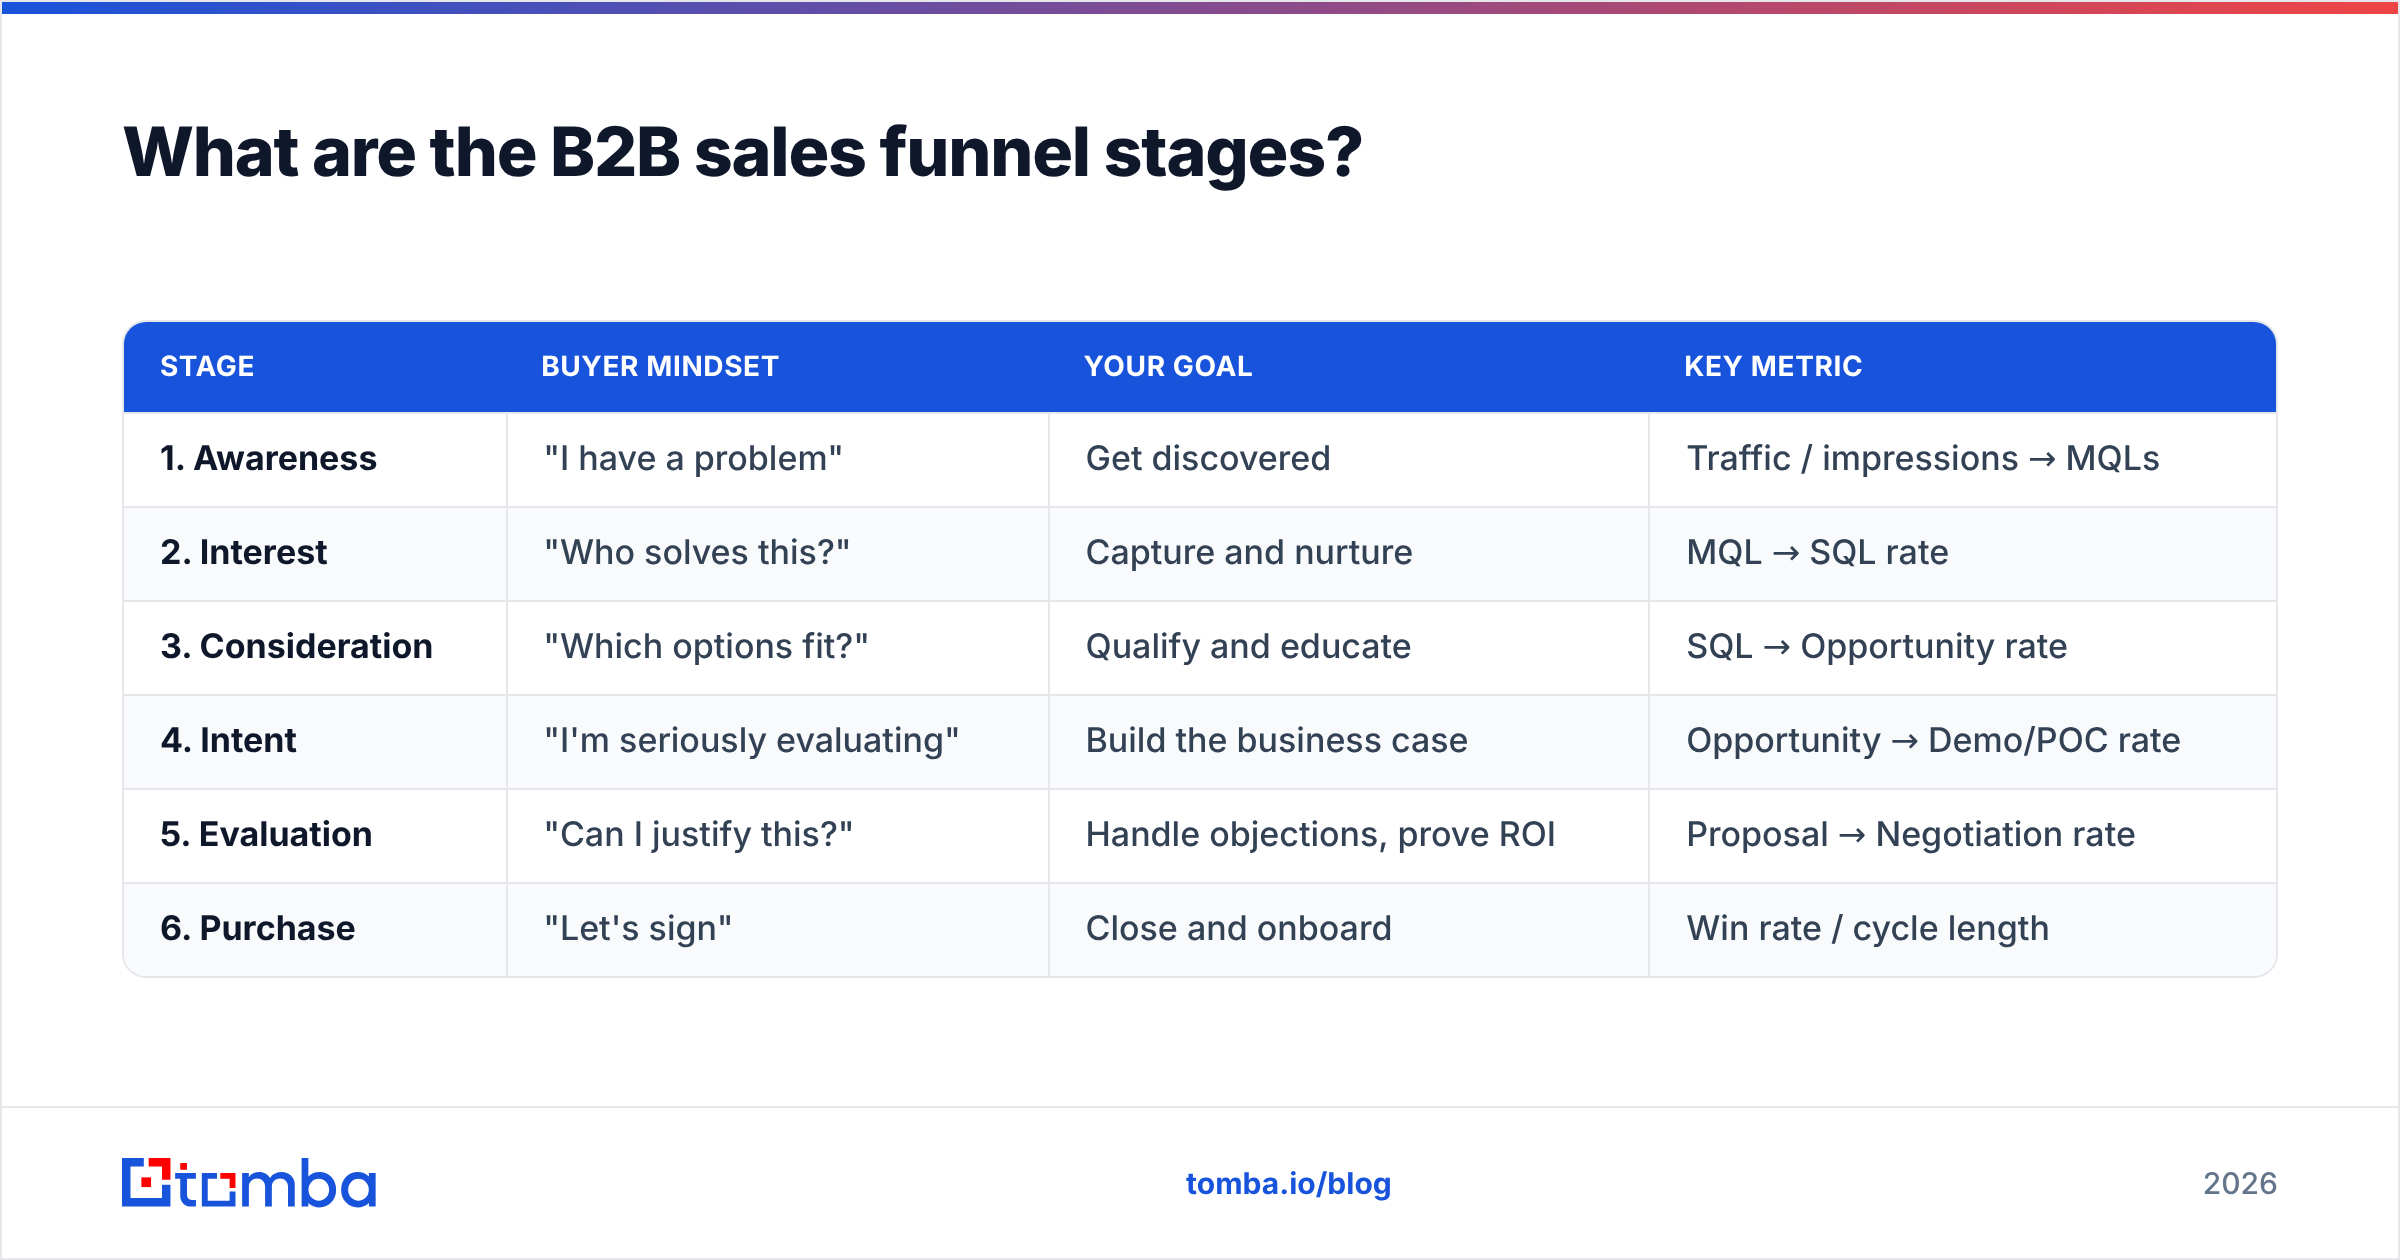Image resolution: width=2400 pixels, height=1260 pixels.
Task: Click the title "What are the B2B sales funnel stages?"
Action: (742, 153)
